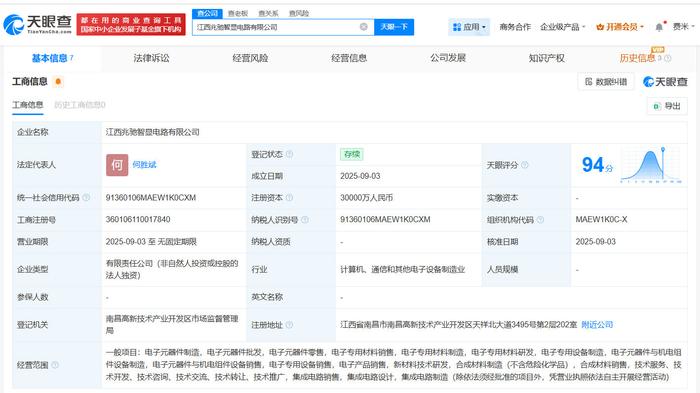
Task: Click the help icon next to 组织机构代码
Action: (540, 219)
